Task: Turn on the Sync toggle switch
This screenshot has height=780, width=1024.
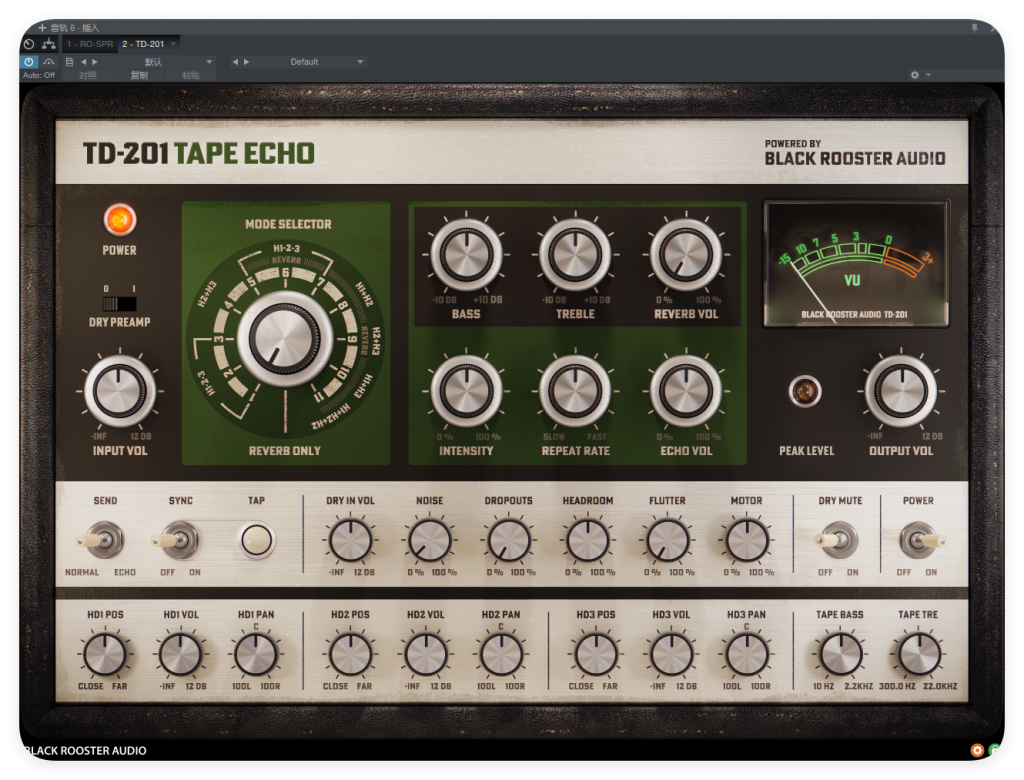Action: 180,540
